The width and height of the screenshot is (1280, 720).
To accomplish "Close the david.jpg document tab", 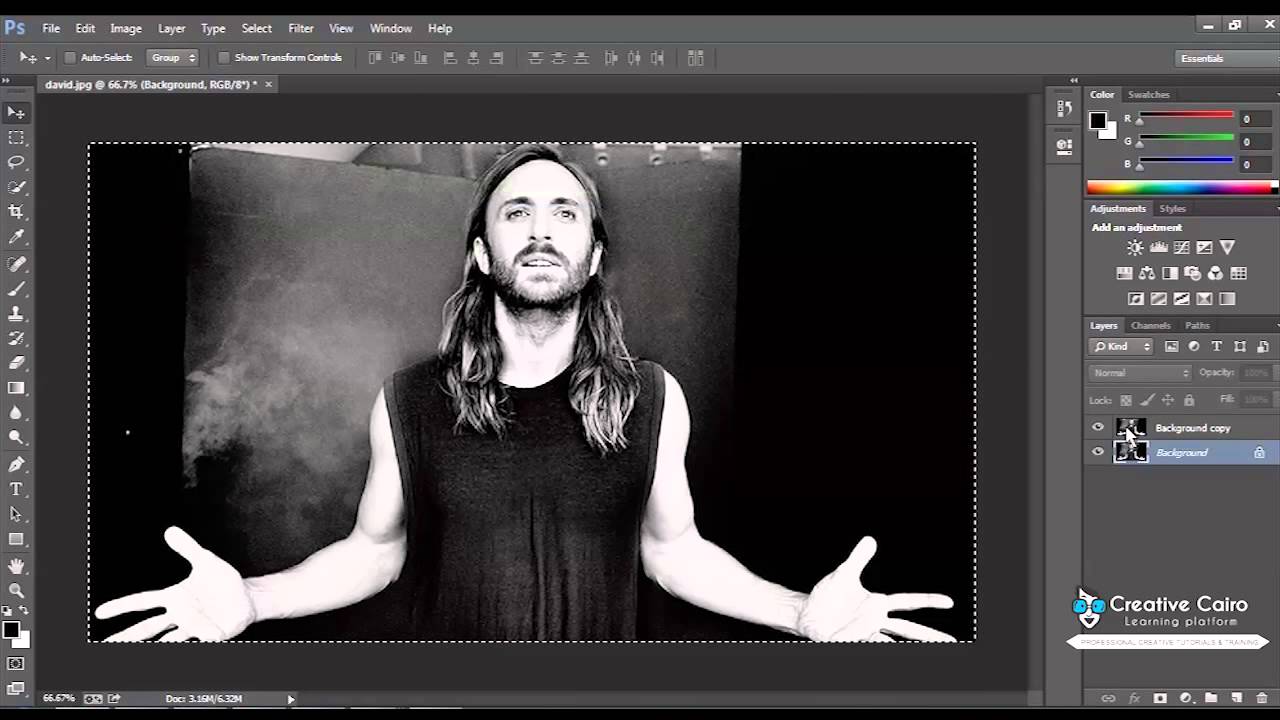I will [268, 85].
